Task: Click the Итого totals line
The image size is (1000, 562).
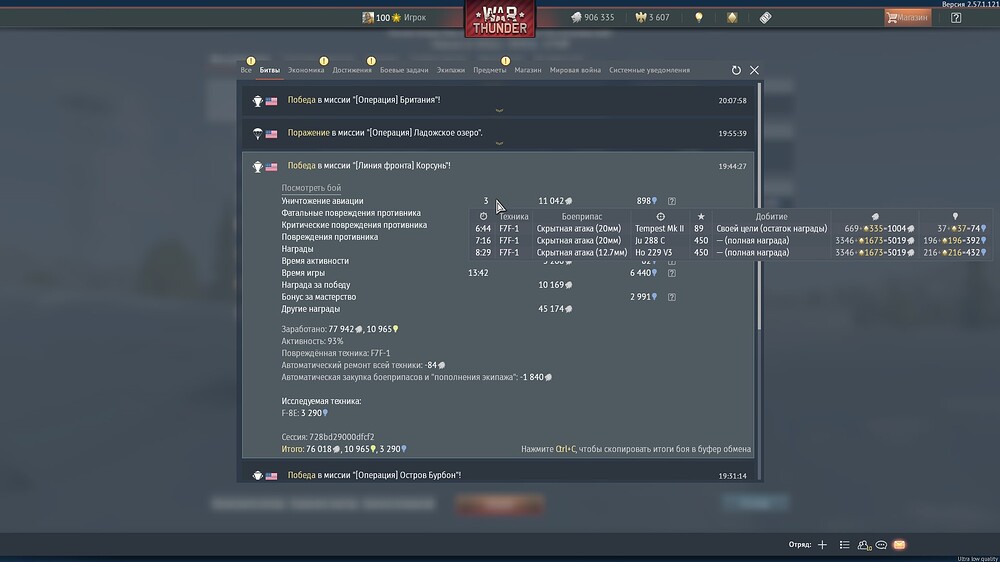Action: 344,449
